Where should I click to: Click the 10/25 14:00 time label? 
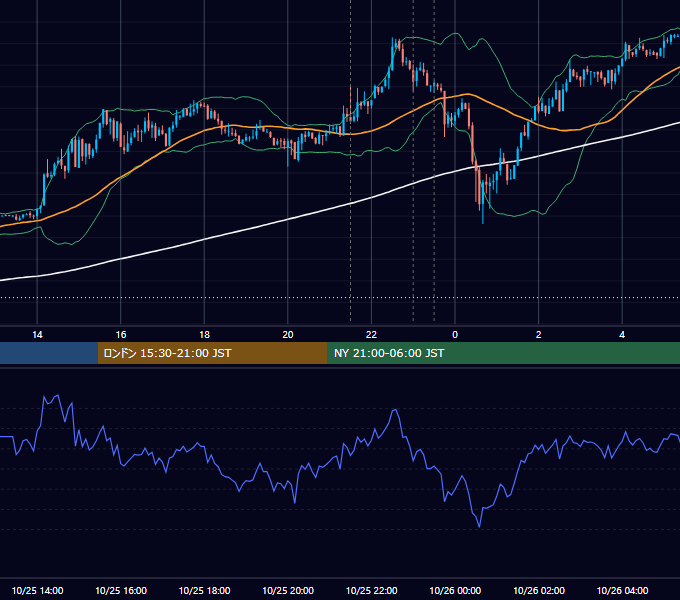point(37,590)
